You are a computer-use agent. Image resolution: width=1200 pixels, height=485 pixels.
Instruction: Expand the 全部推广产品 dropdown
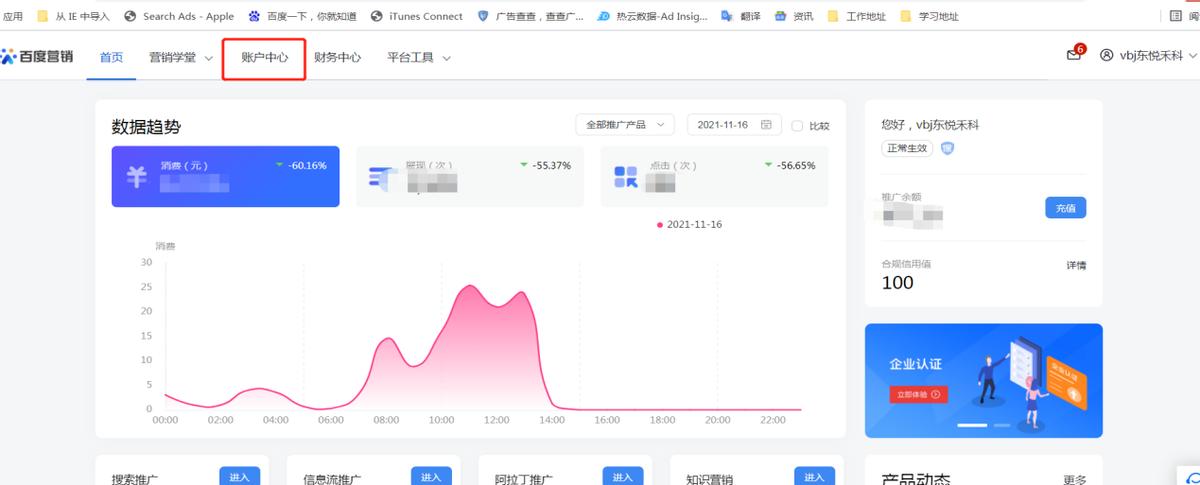[624, 125]
